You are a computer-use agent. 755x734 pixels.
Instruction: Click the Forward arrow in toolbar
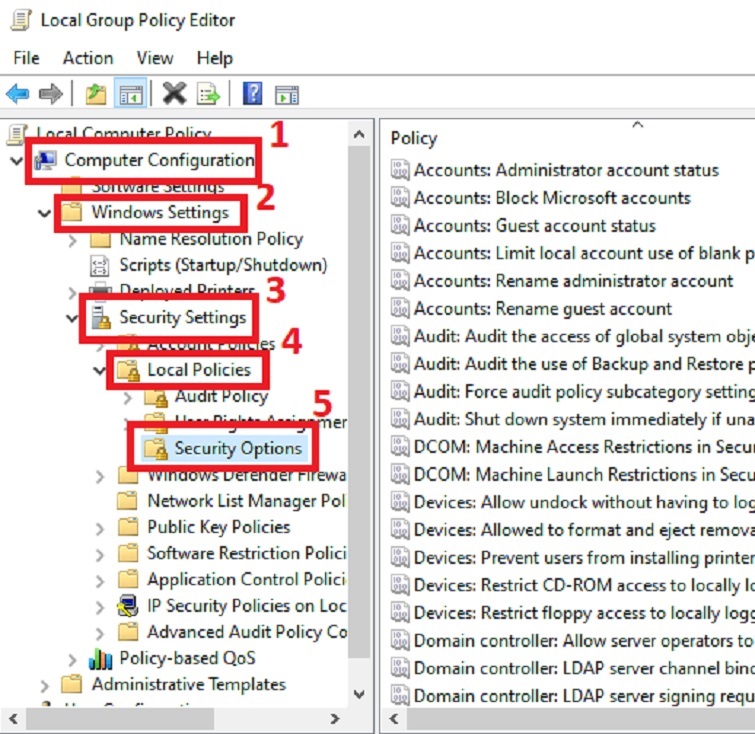[50, 94]
